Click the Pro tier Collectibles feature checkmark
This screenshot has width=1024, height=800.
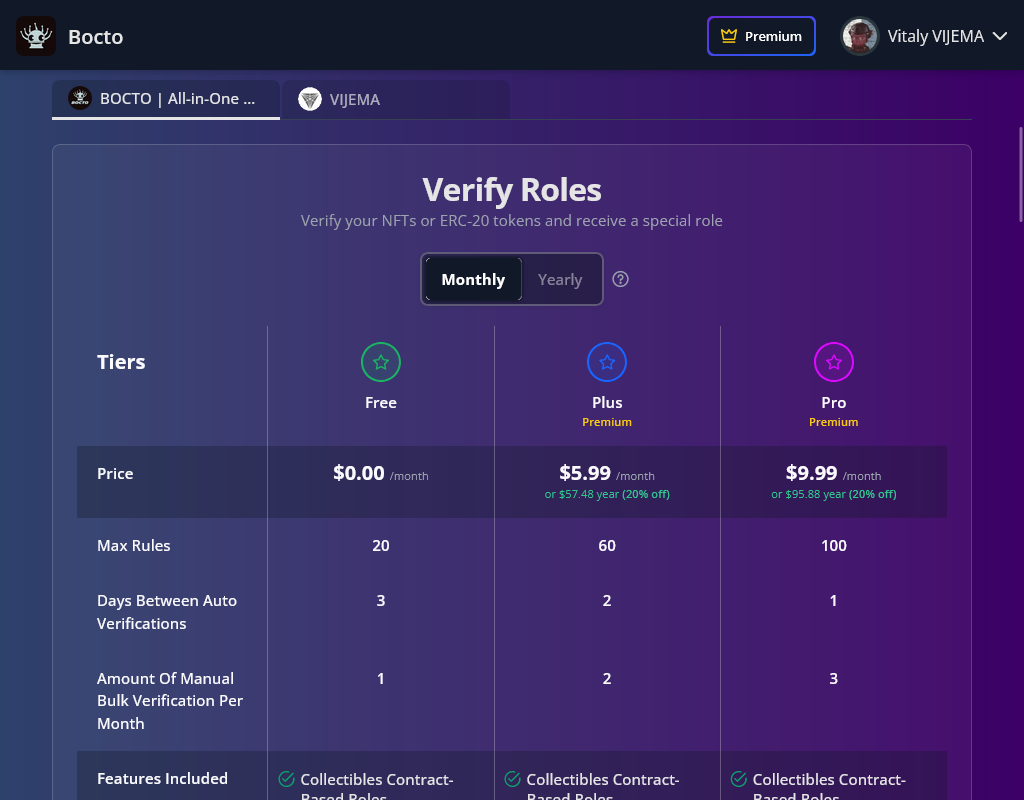[739, 778]
